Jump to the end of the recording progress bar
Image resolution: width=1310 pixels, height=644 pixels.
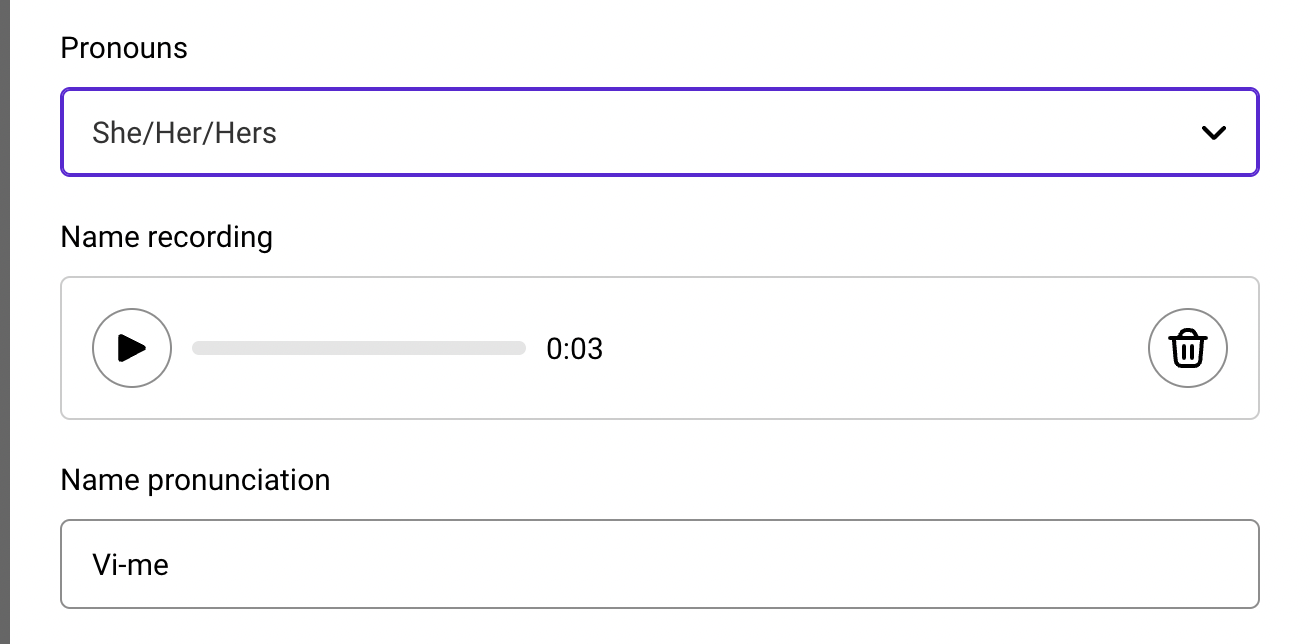tap(523, 348)
